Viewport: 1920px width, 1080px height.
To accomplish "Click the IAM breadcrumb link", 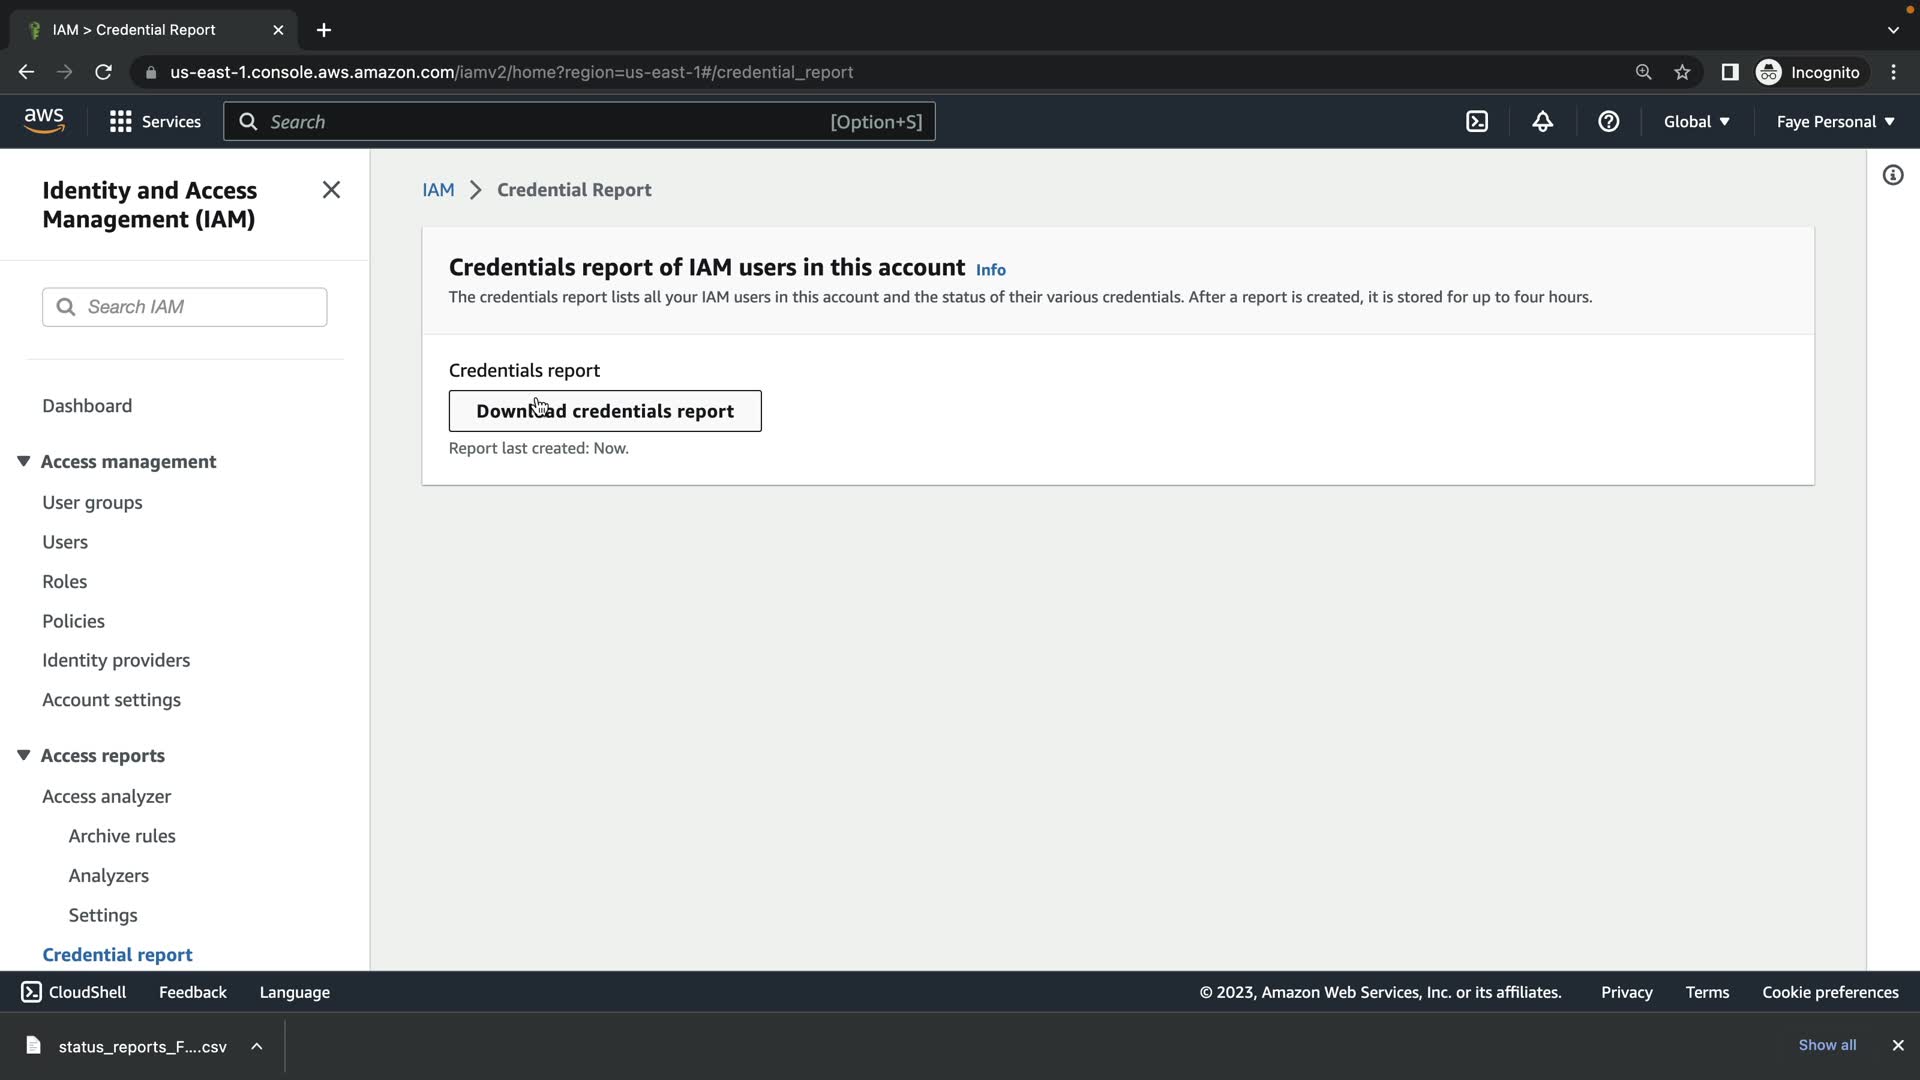I will click(438, 190).
